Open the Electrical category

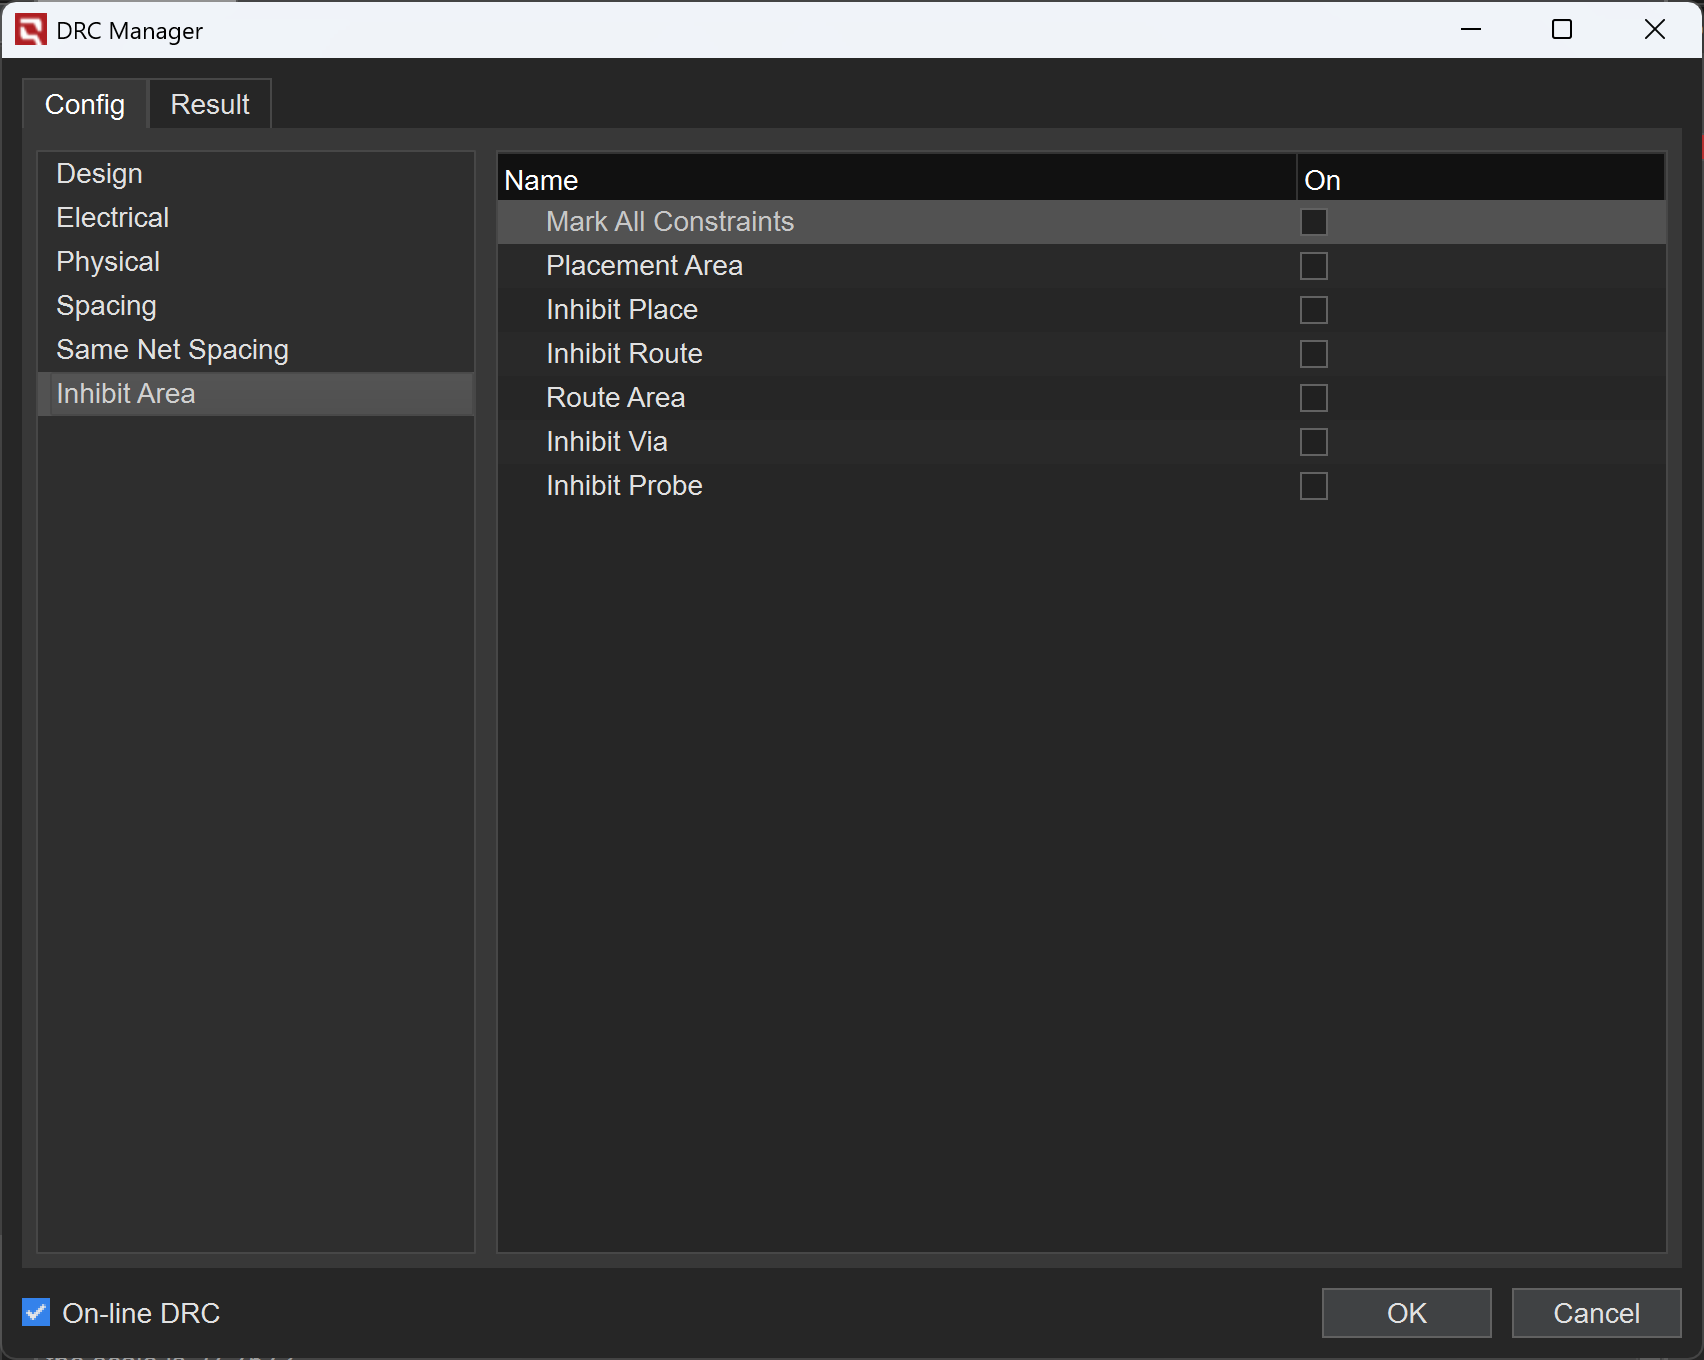[x=113, y=218]
